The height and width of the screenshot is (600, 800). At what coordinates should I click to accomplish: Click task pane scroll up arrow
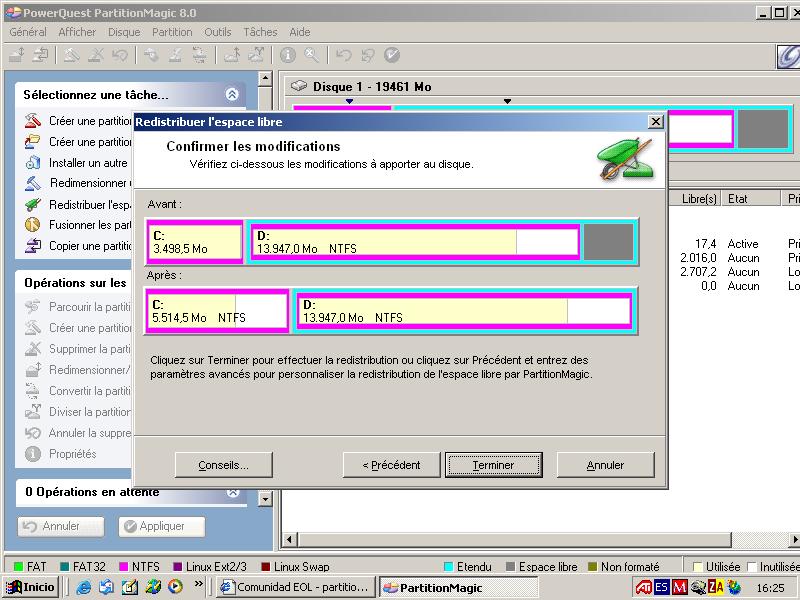pos(265,79)
